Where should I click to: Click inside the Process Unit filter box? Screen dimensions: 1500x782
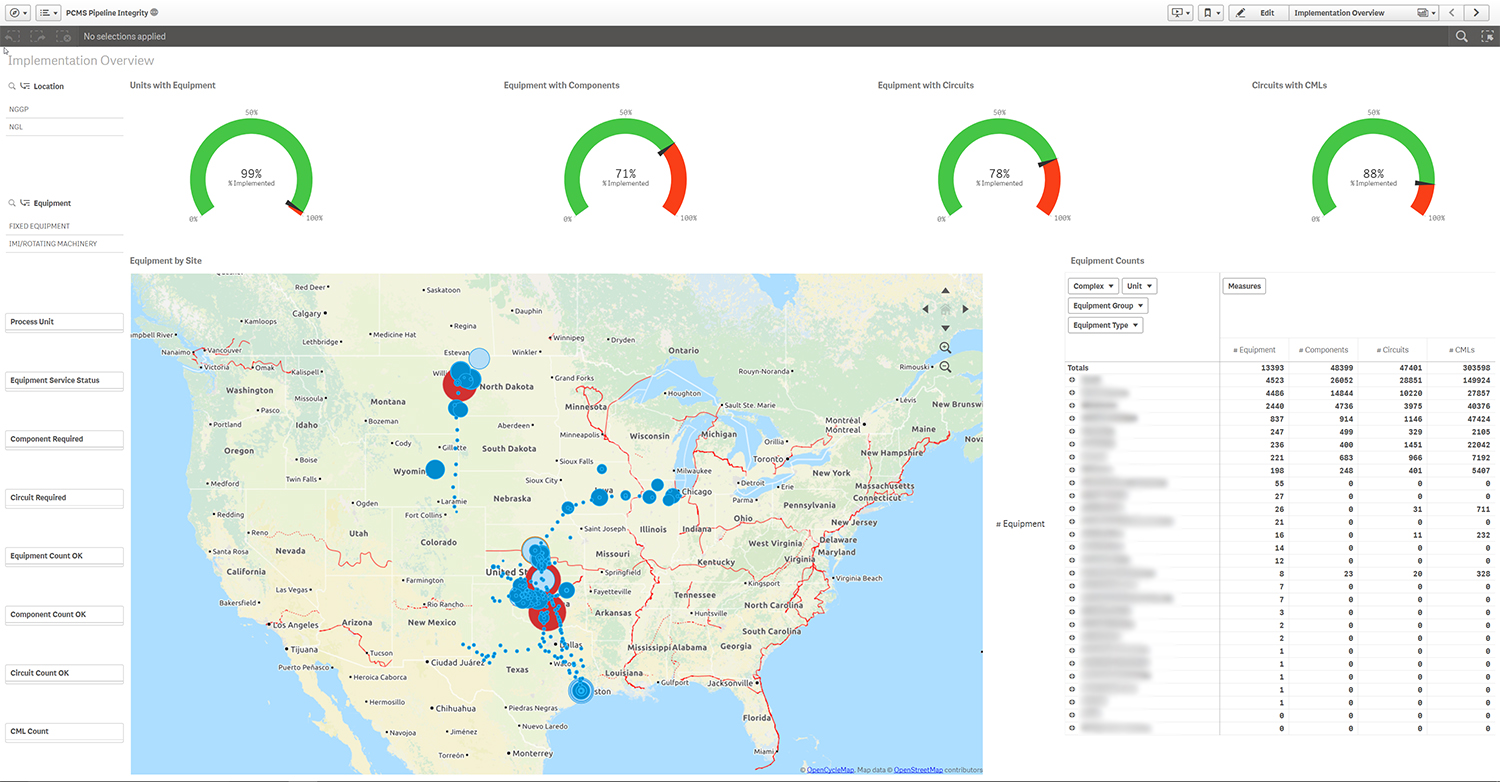click(64, 321)
